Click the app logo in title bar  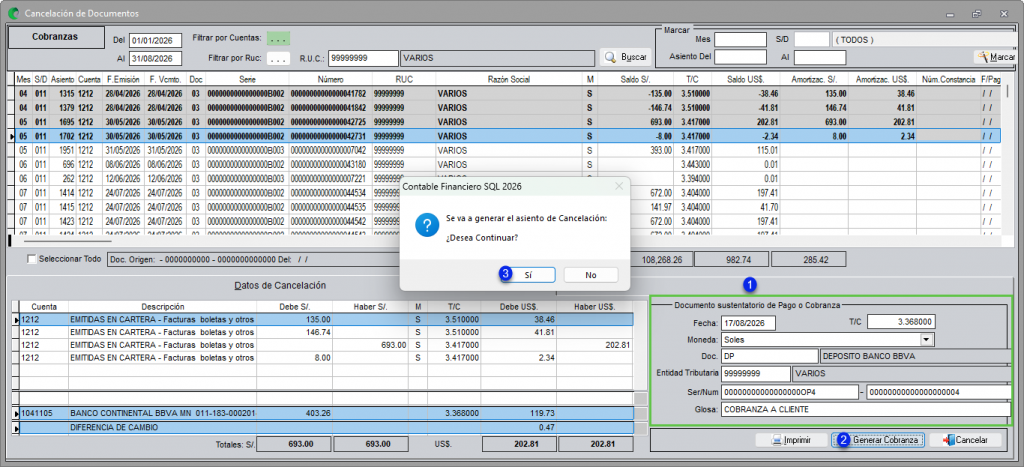12,13
